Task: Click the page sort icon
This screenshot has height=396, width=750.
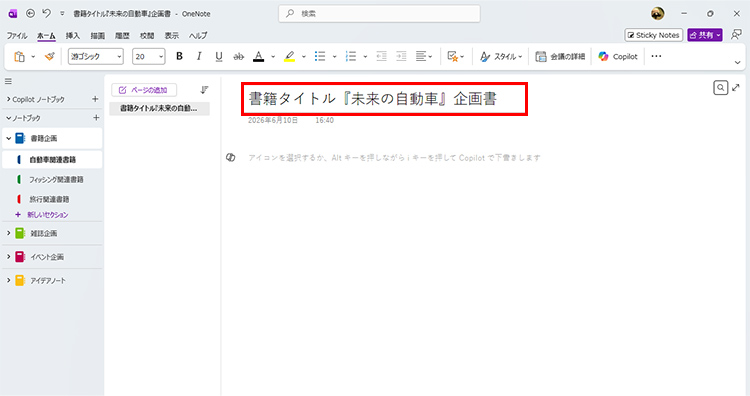Action: 204,89
